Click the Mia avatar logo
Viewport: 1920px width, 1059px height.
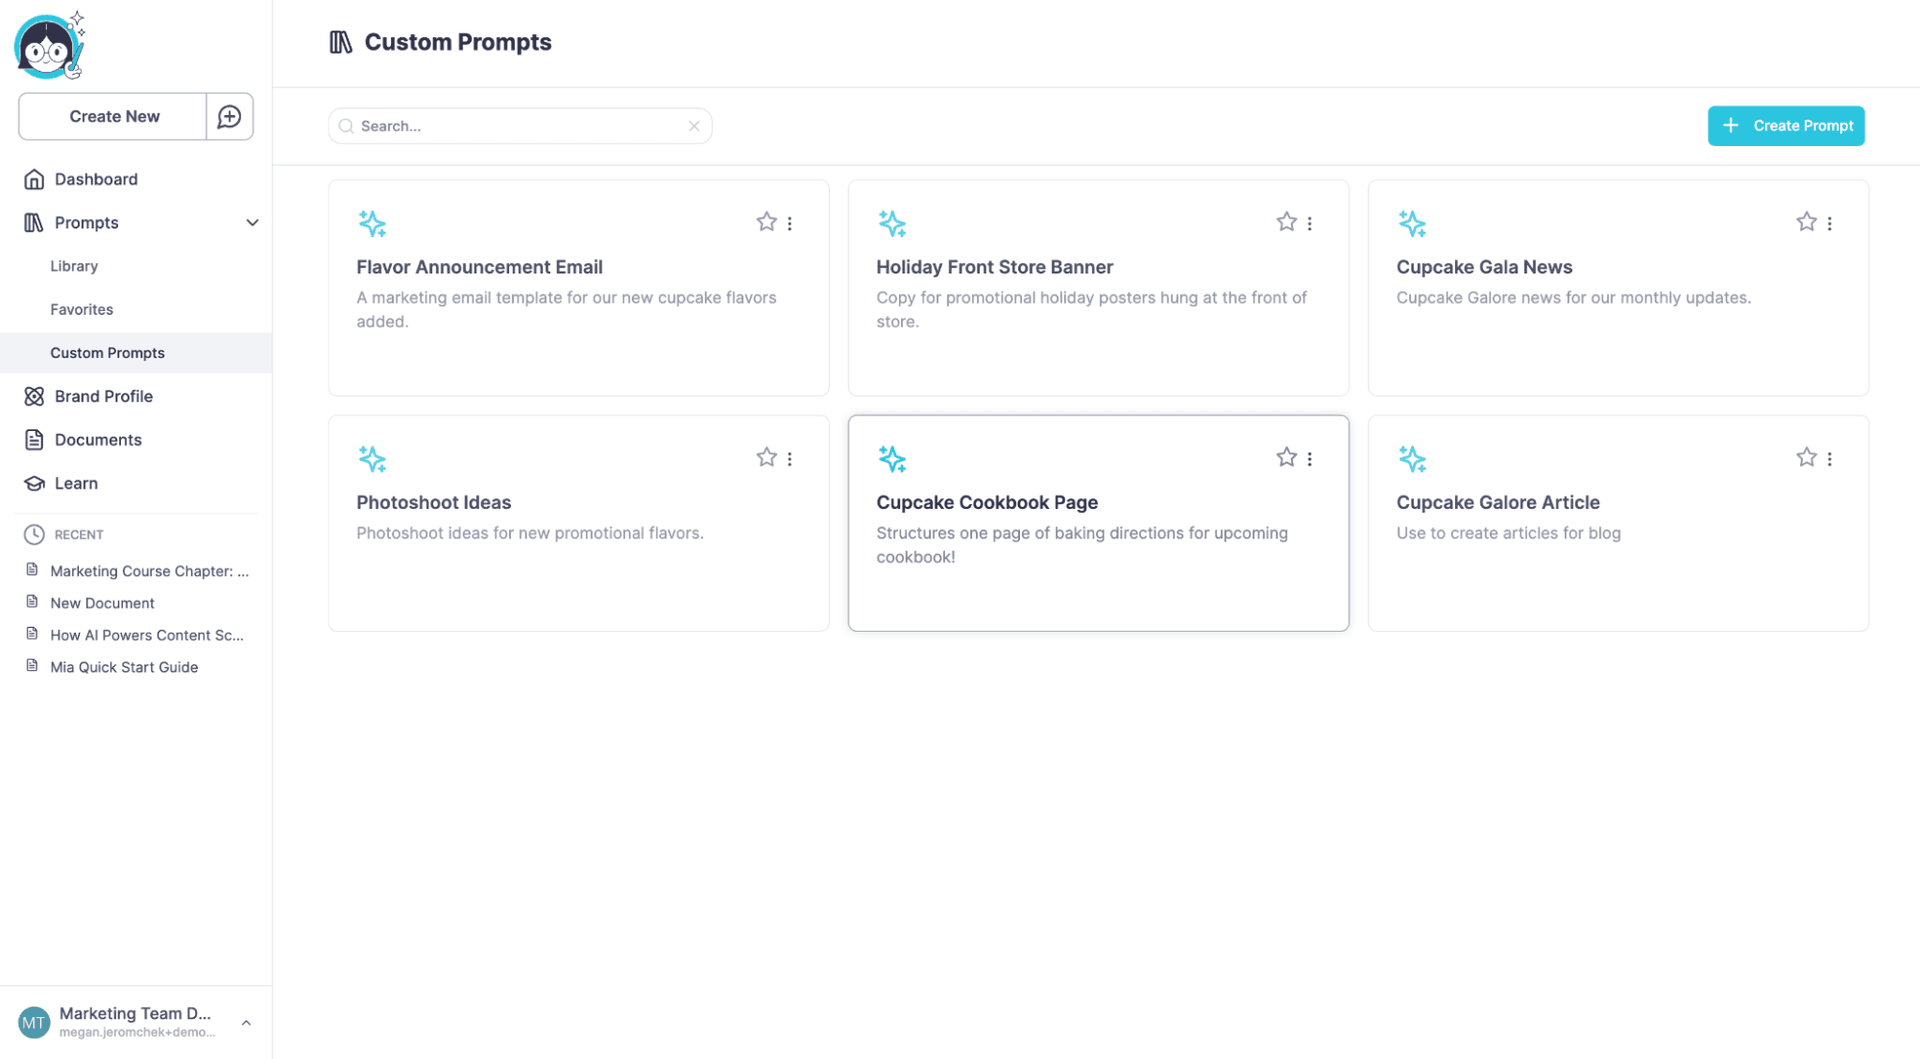(x=47, y=44)
